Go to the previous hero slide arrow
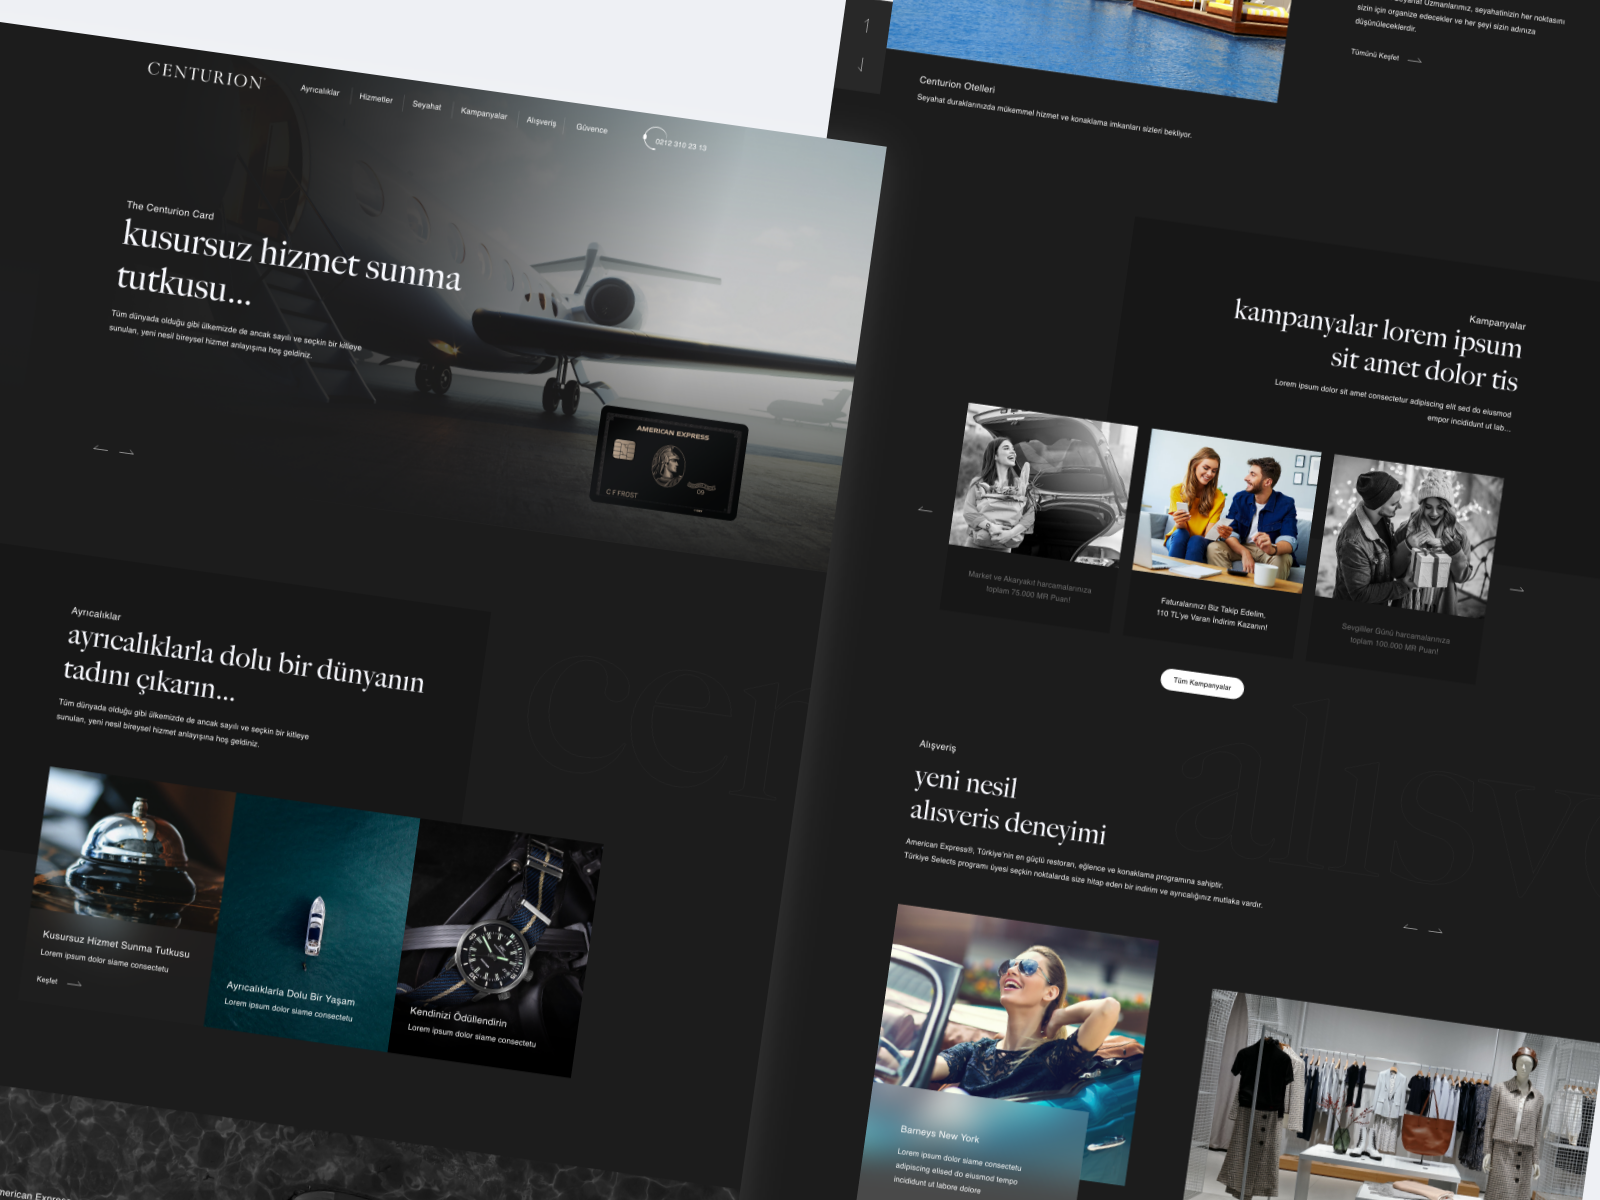This screenshot has height=1200, width=1600. click(x=100, y=449)
